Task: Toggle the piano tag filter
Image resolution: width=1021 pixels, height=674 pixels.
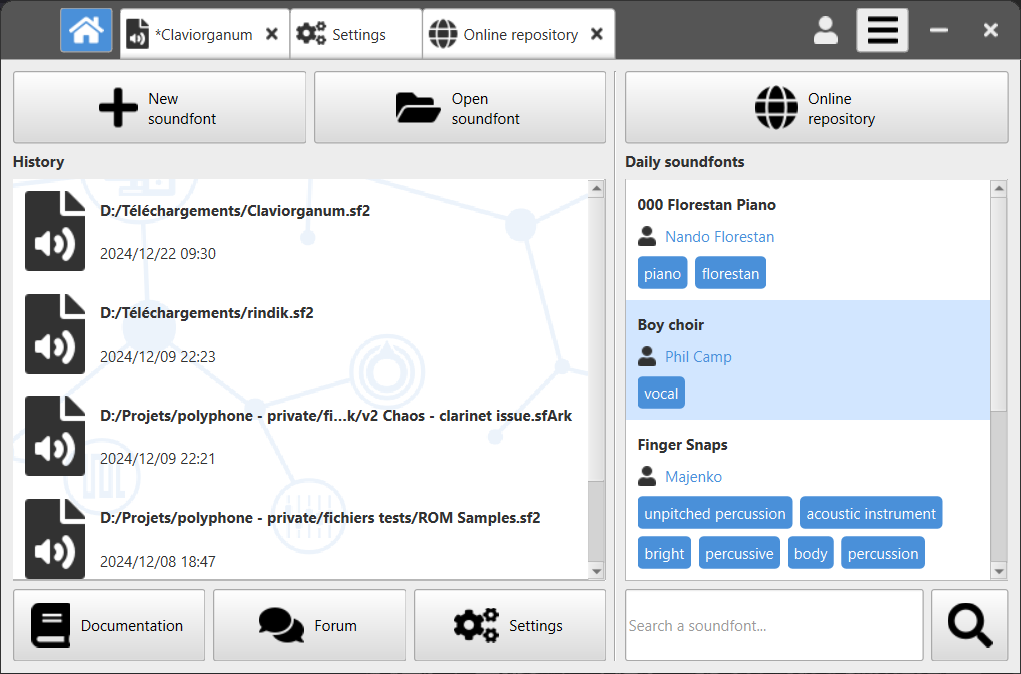Action: (662, 272)
